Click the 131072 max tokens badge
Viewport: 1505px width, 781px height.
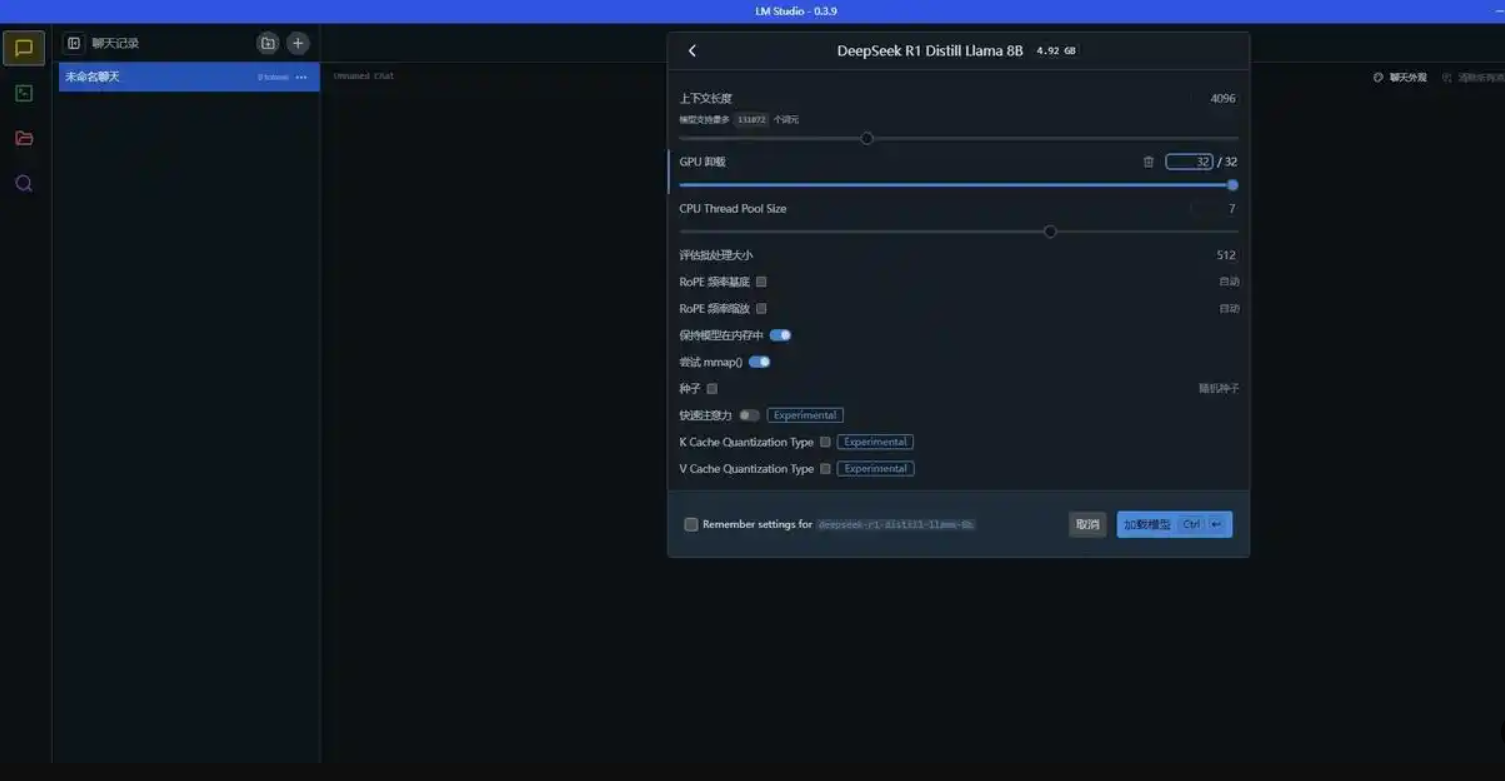751,120
